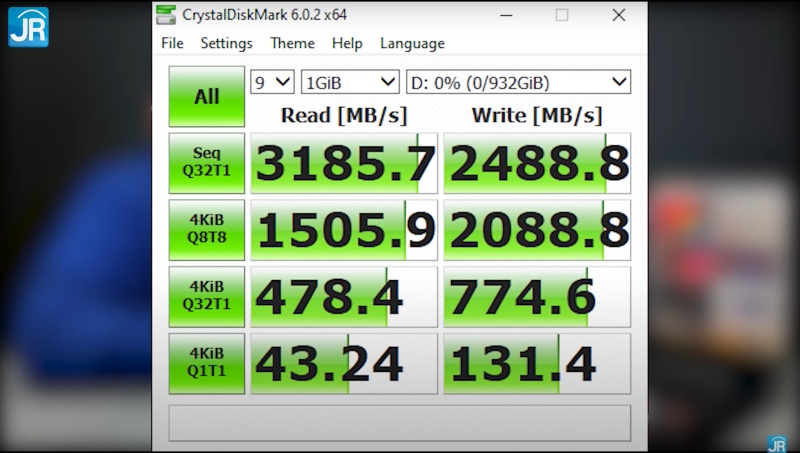
Task: Start the 4KiB Q32T1 test
Action: [x=207, y=297]
